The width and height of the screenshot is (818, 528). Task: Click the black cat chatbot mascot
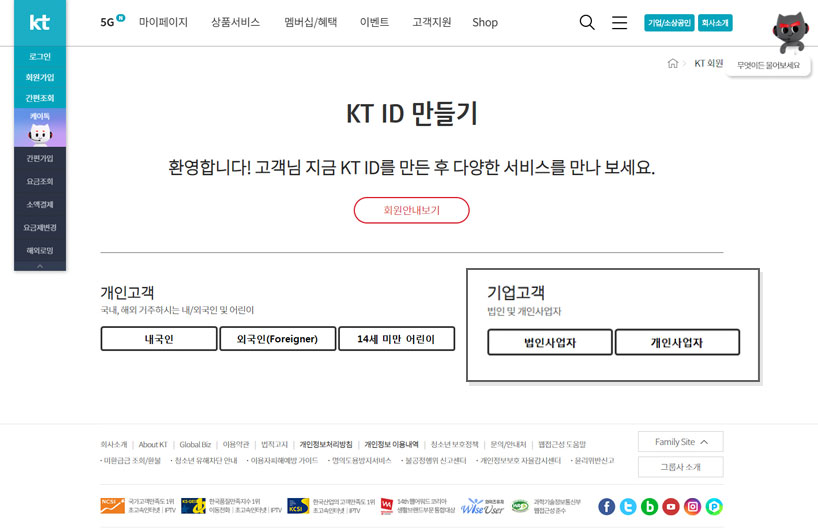pyautogui.click(x=790, y=32)
